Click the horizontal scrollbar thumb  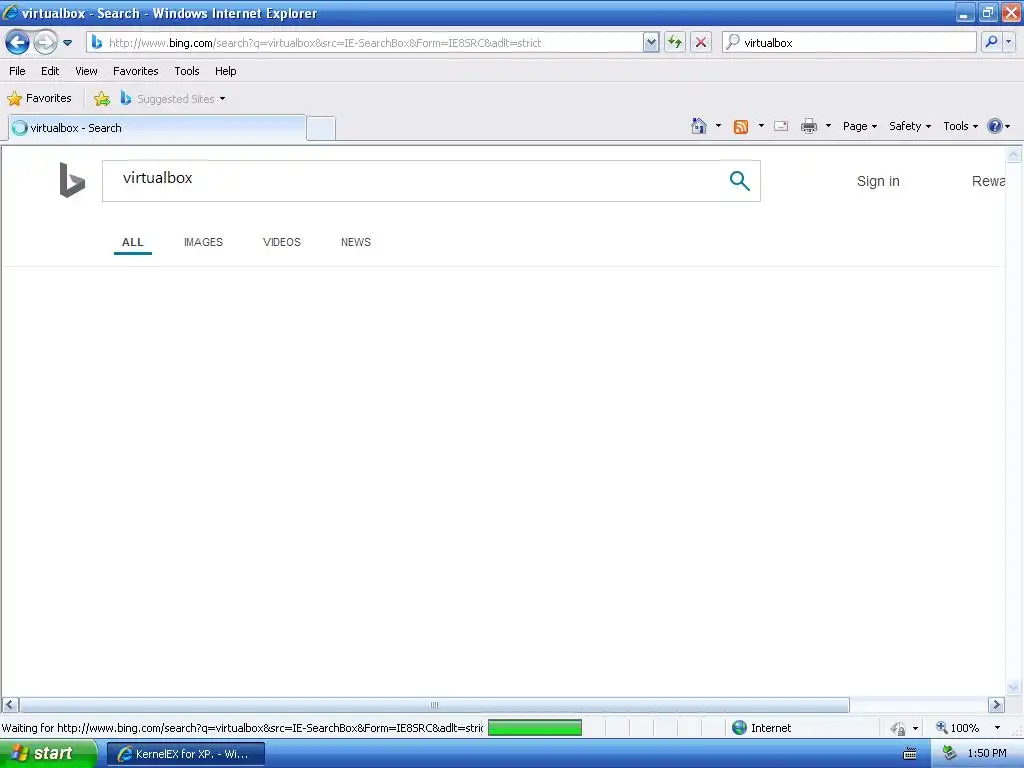(x=434, y=705)
